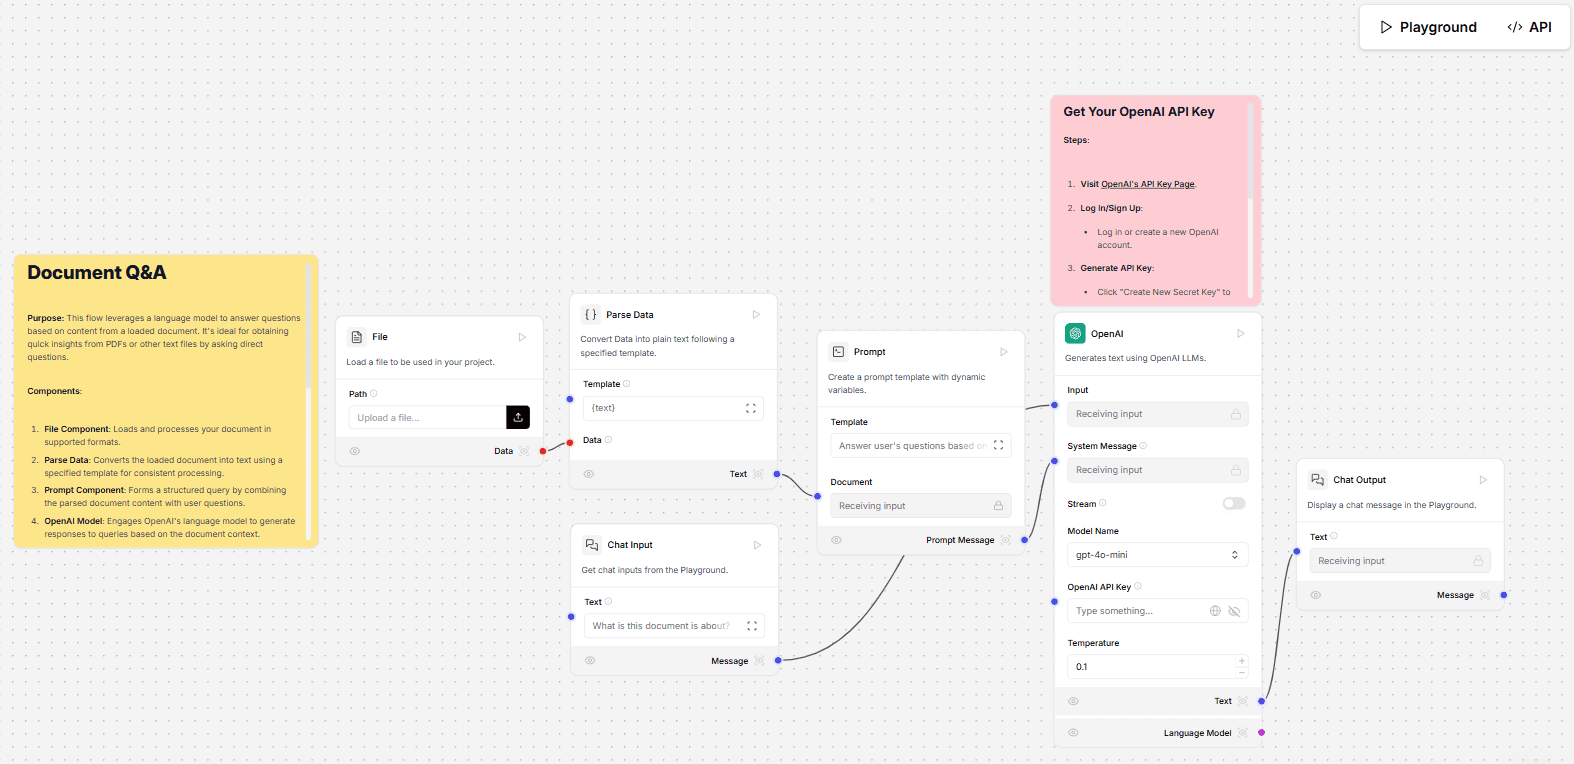Expand the Chat Input text field editor
The height and width of the screenshot is (764, 1574).
pyautogui.click(x=751, y=626)
